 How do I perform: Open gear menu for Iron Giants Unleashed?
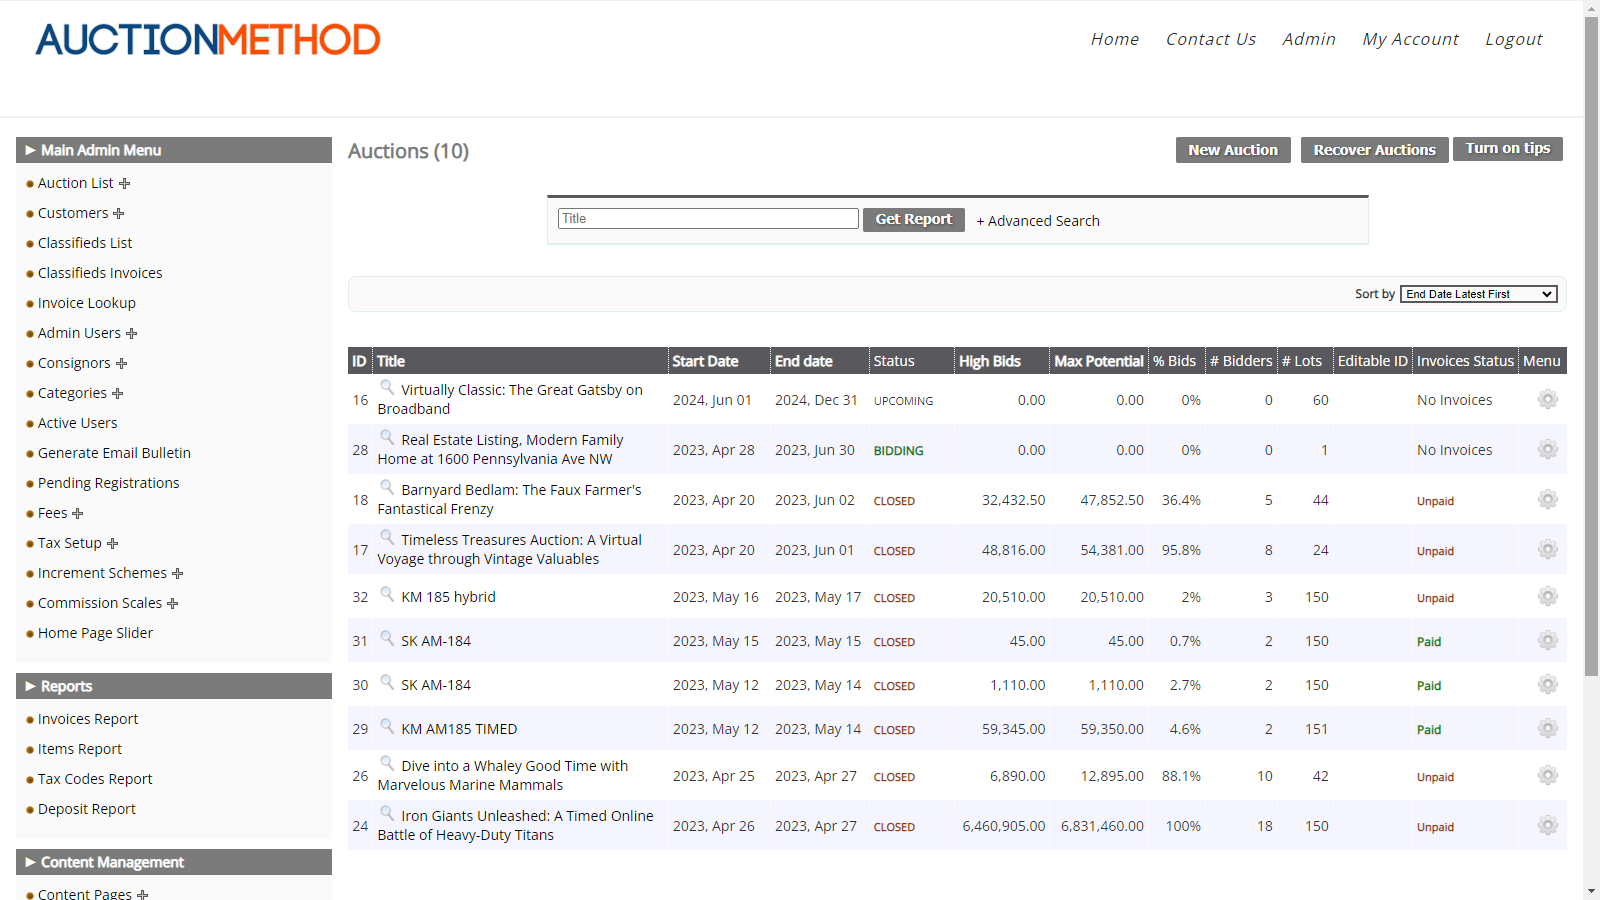[x=1547, y=826]
